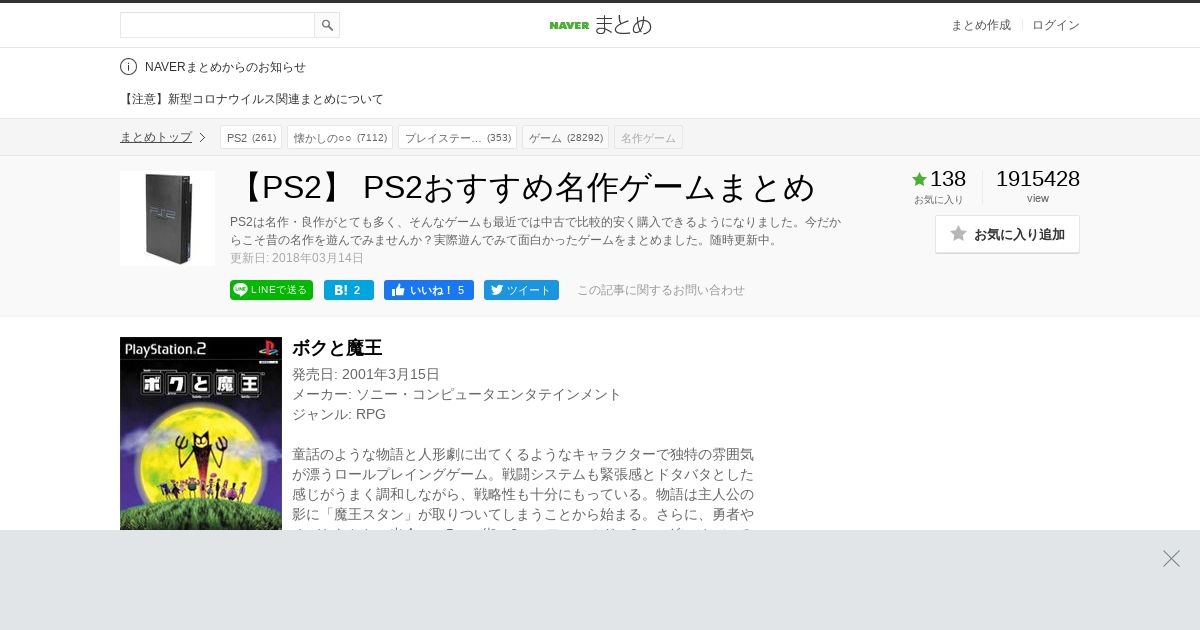Screen dimensions: 1200x630
Task: Click the メーカー: ソニー line
Action: coord(457,394)
